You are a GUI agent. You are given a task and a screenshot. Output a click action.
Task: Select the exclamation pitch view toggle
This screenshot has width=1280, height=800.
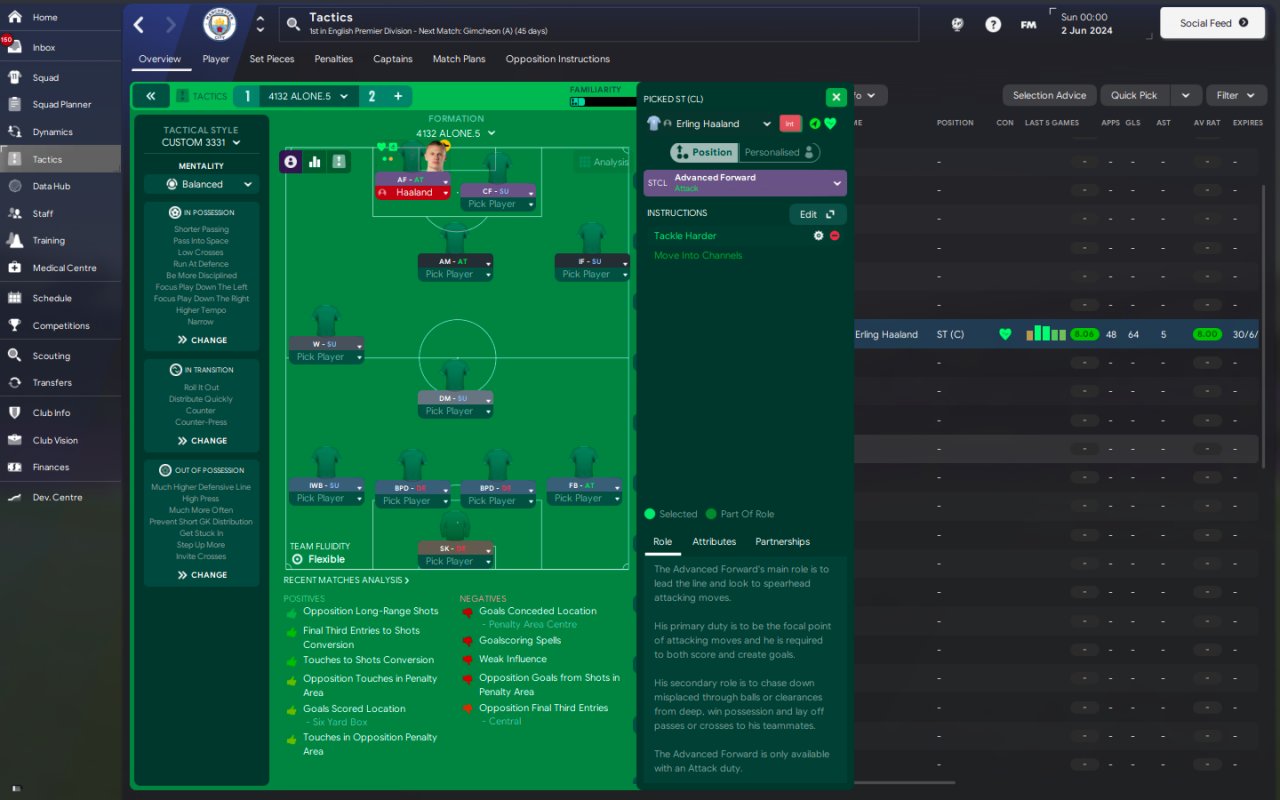click(x=339, y=161)
